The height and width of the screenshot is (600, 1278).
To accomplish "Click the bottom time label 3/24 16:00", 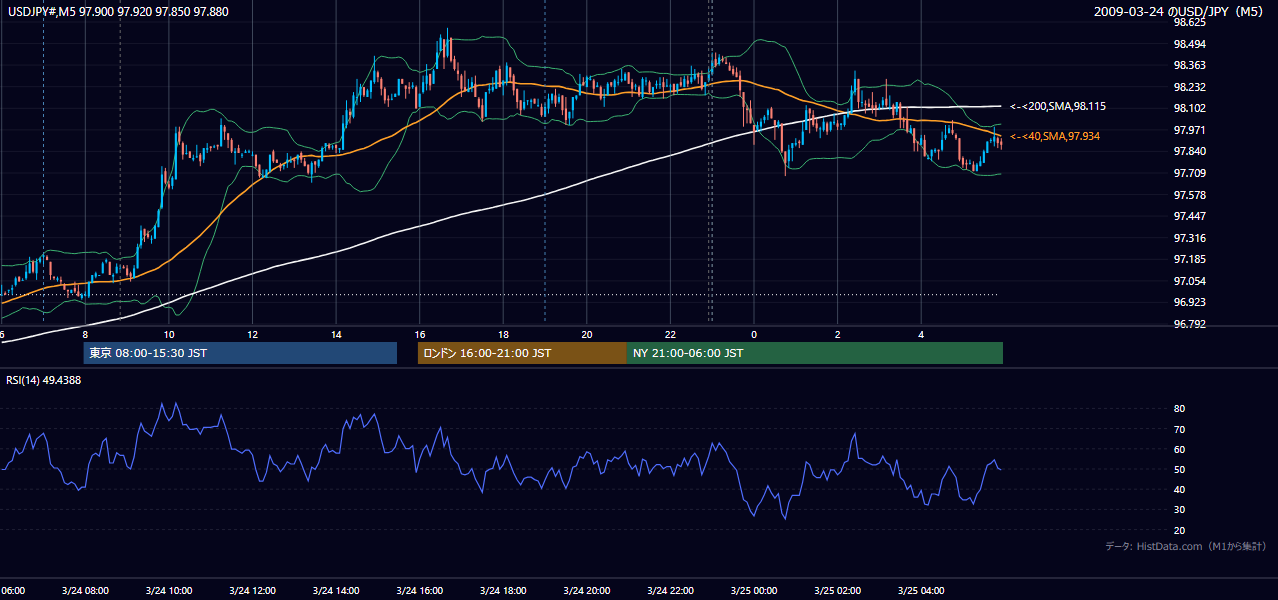I will (x=420, y=591).
